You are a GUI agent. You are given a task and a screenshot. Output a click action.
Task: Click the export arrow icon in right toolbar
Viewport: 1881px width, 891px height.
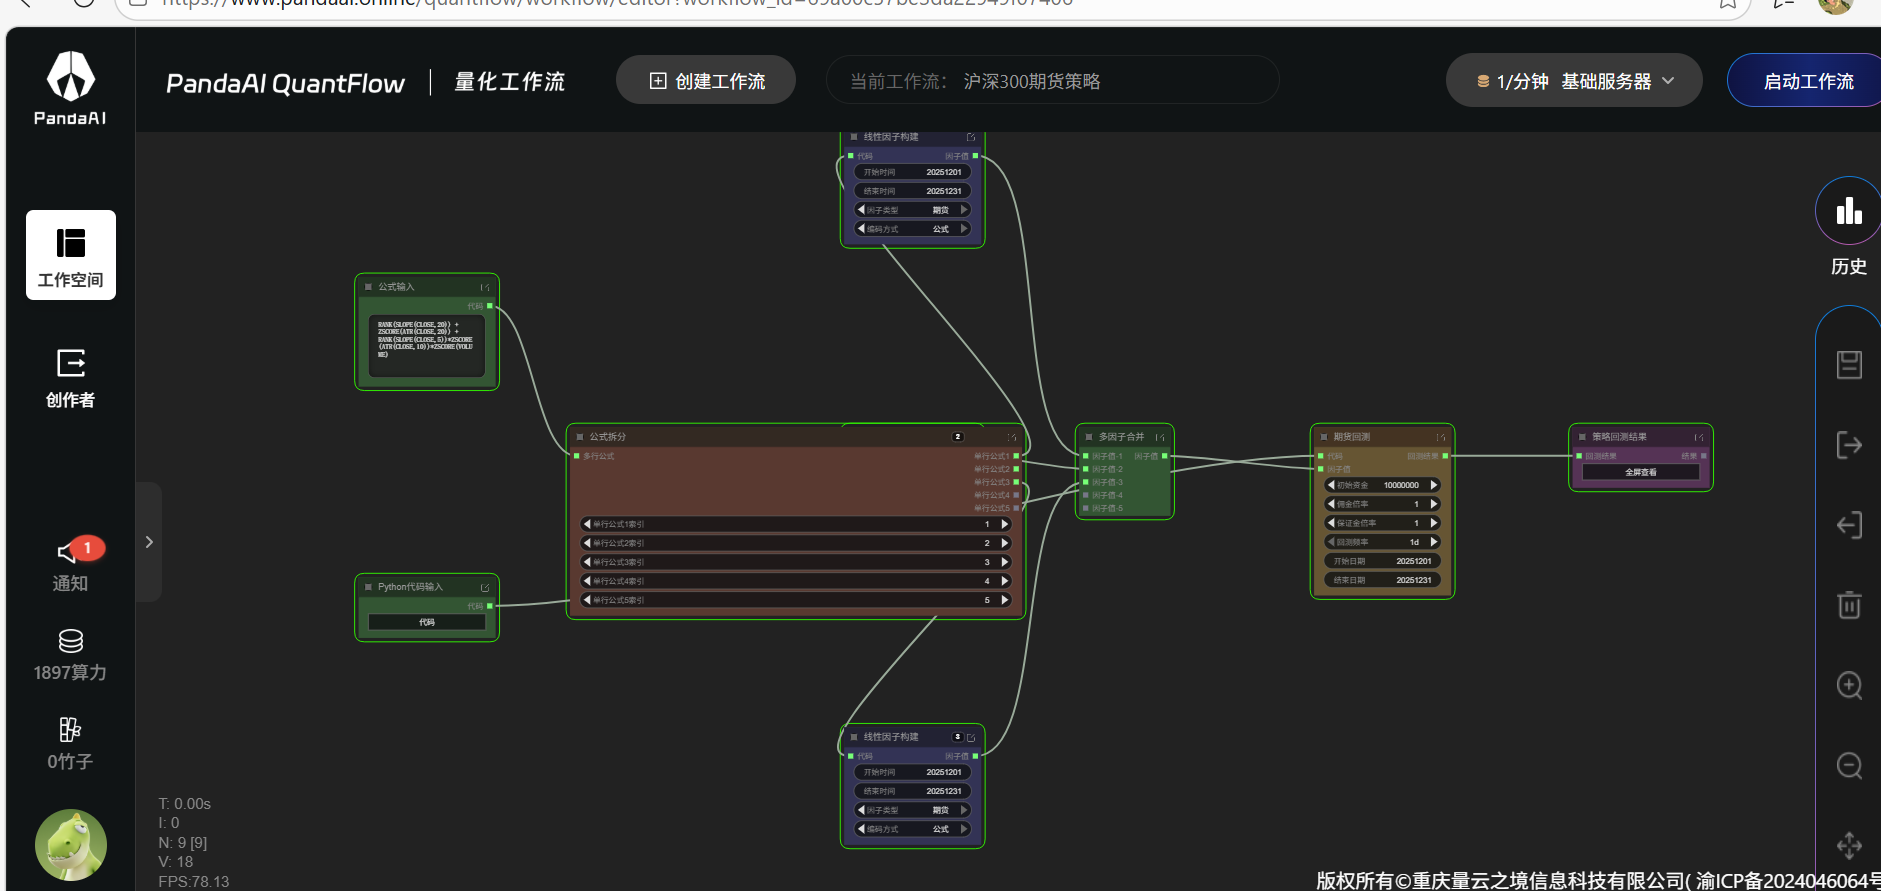[1849, 445]
